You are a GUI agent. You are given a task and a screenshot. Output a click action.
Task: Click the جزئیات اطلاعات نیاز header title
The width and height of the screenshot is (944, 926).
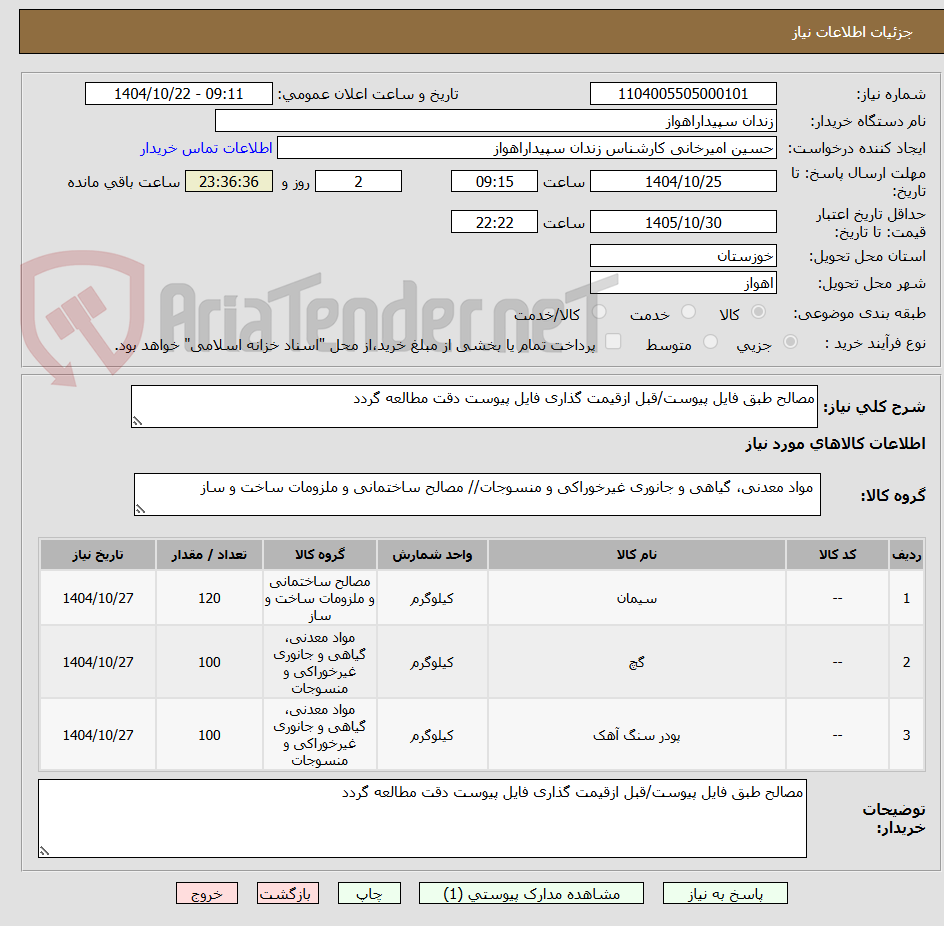coord(852,32)
